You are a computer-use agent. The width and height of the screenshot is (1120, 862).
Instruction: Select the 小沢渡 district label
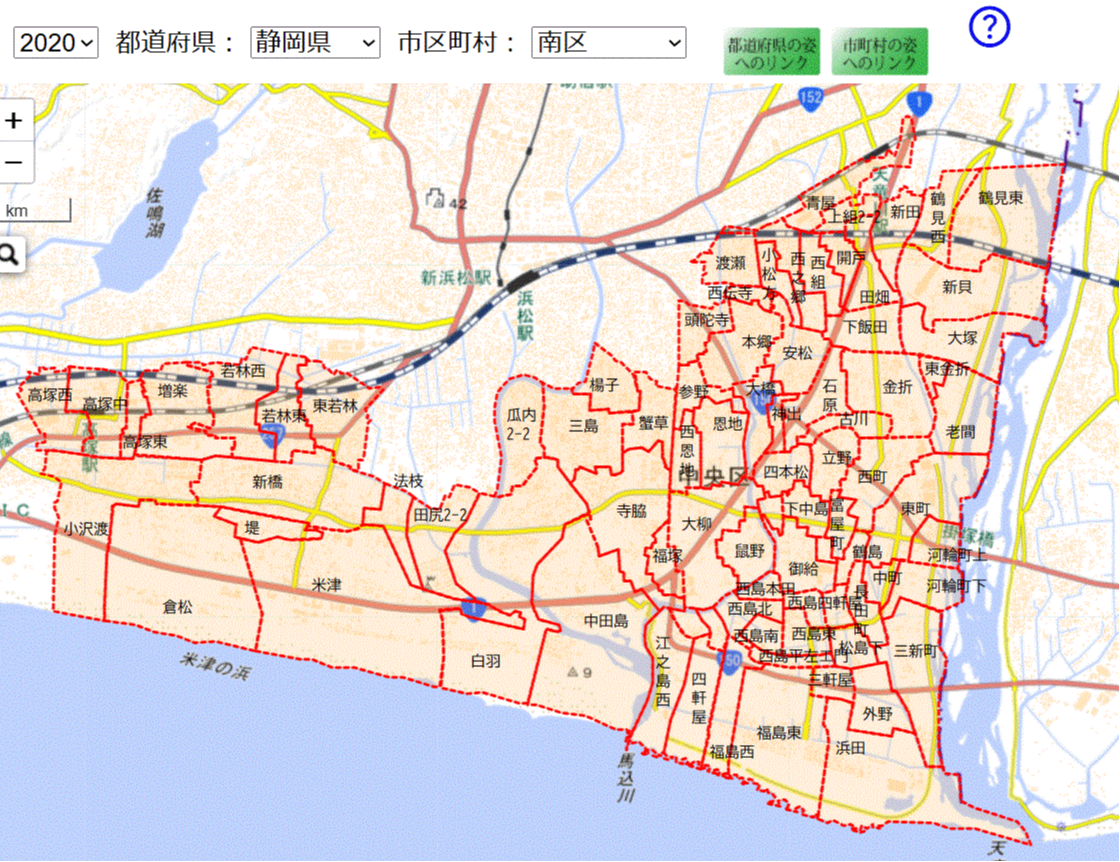click(86, 529)
